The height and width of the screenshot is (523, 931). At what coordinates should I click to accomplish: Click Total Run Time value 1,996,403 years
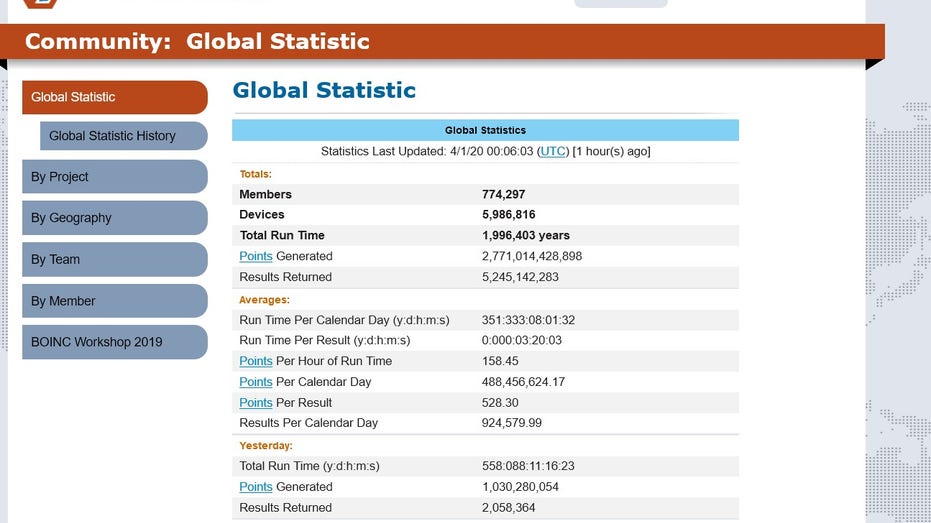pyautogui.click(x=525, y=235)
